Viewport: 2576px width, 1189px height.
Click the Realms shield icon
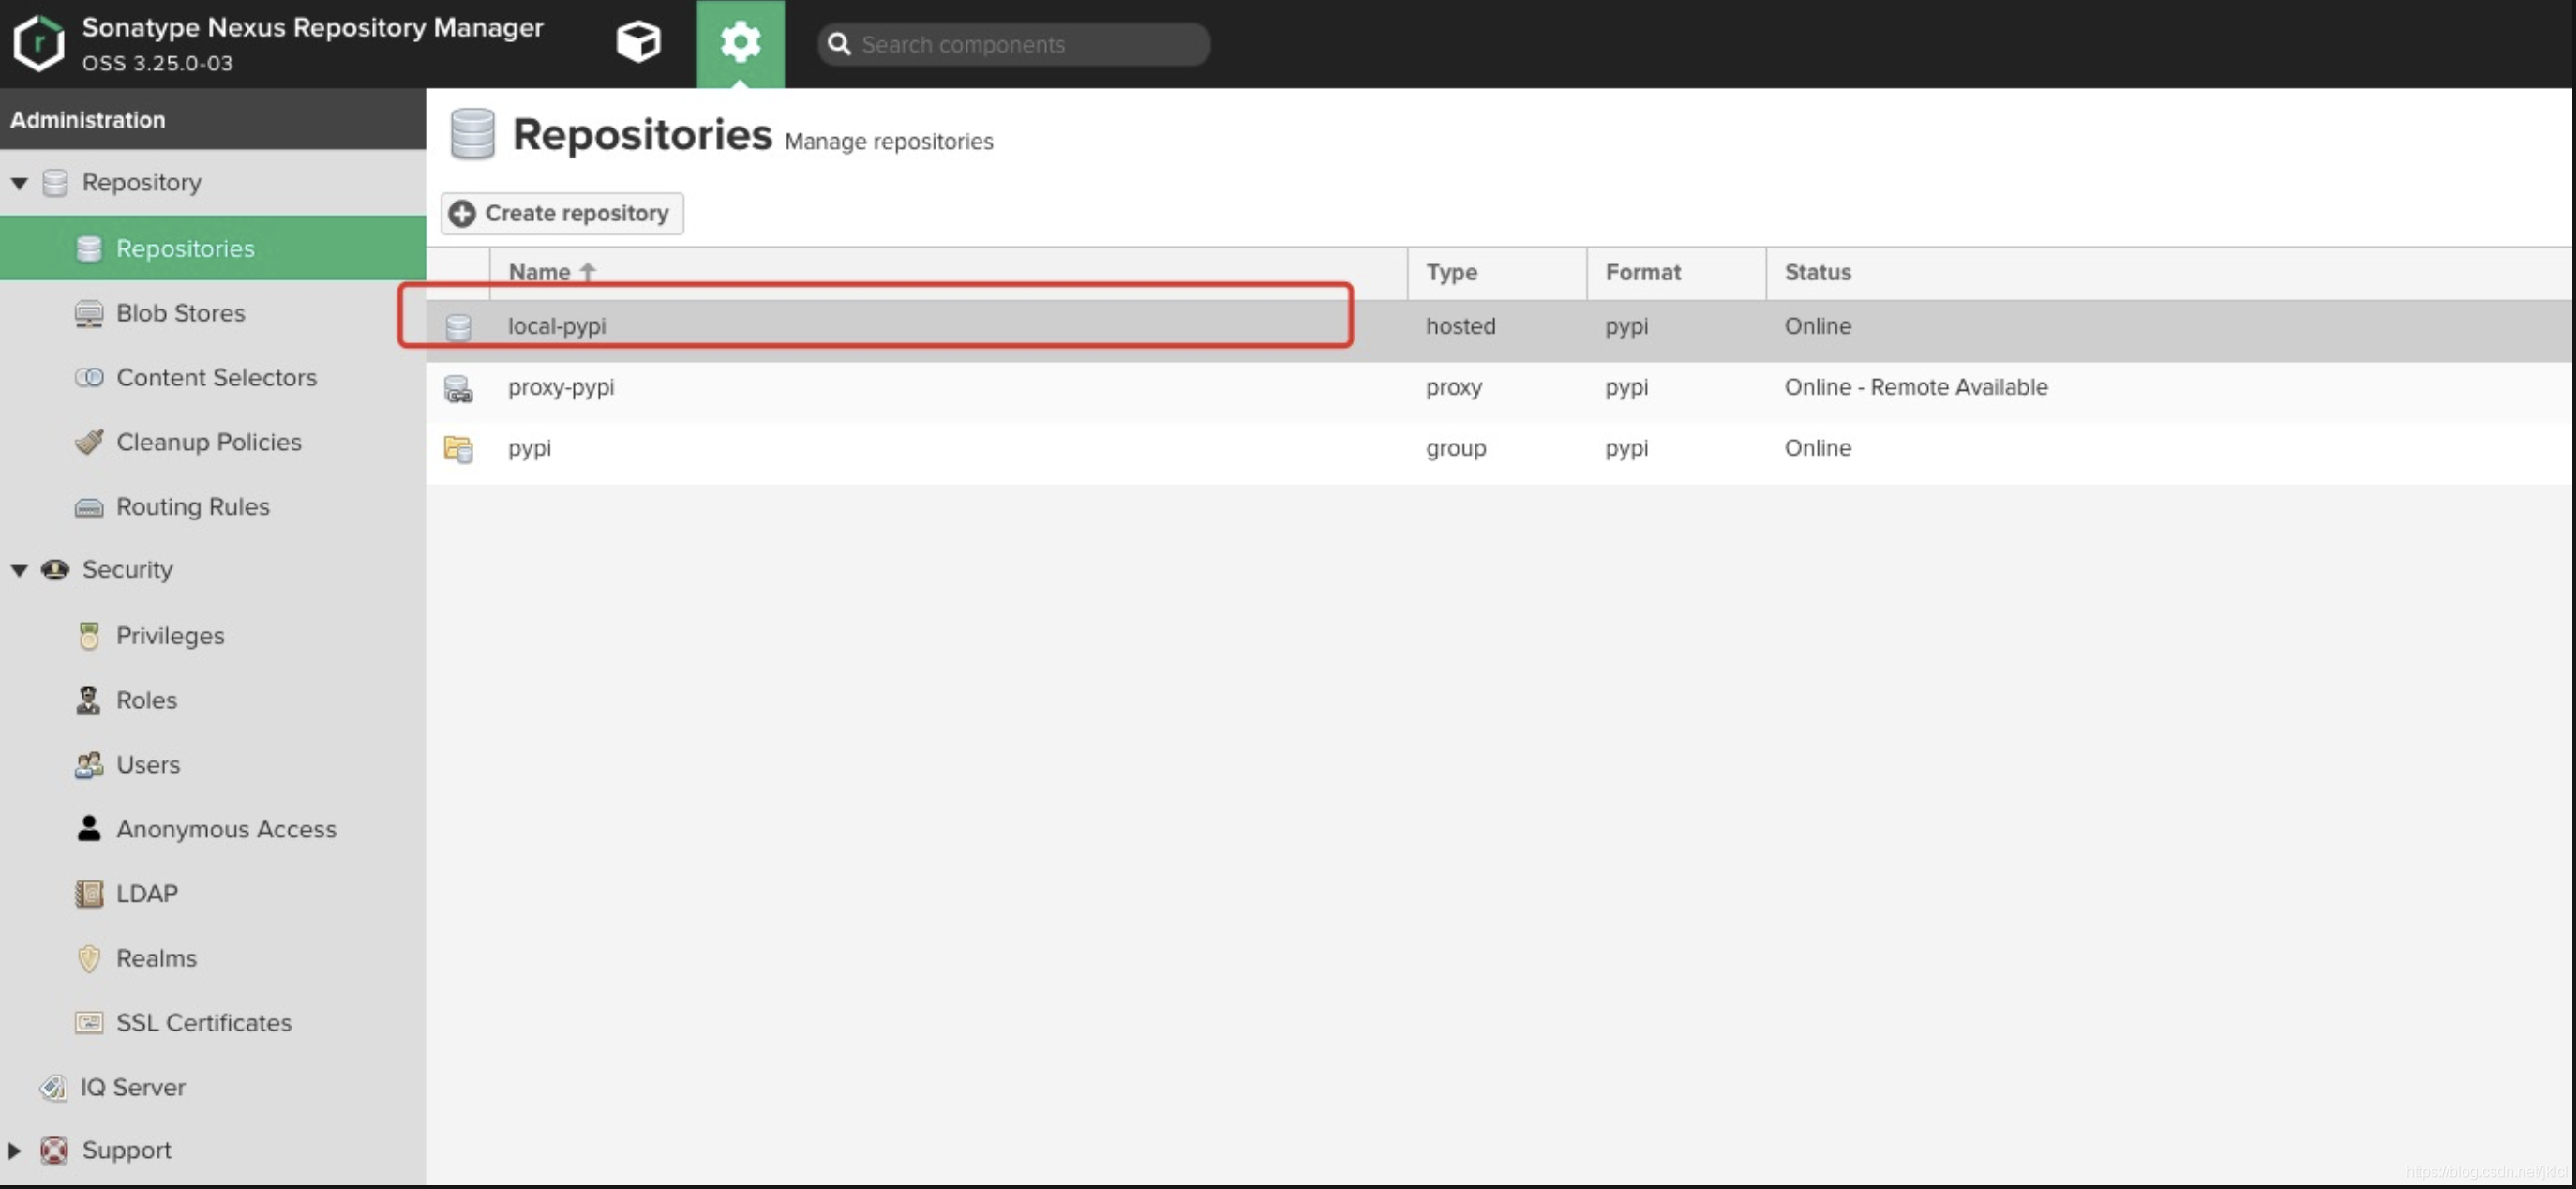click(89, 958)
